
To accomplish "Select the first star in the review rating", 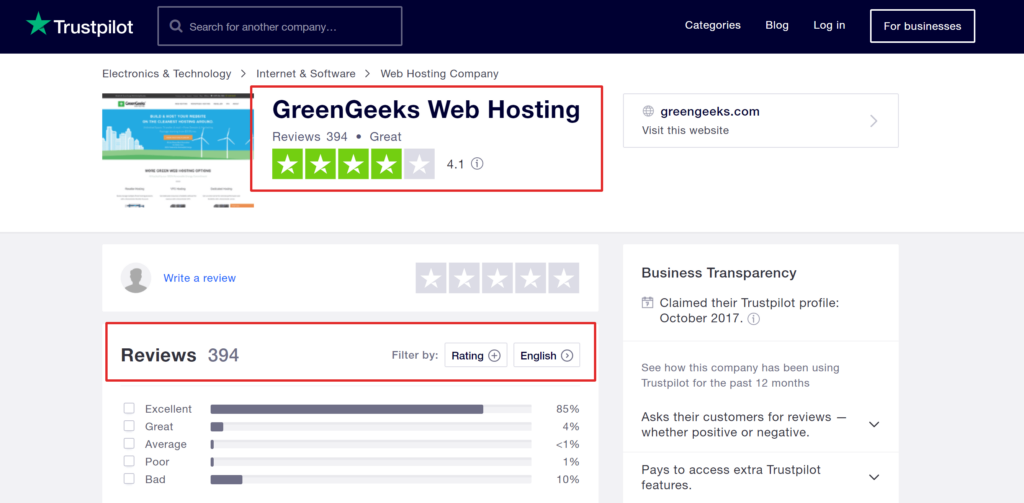I will (x=431, y=278).
